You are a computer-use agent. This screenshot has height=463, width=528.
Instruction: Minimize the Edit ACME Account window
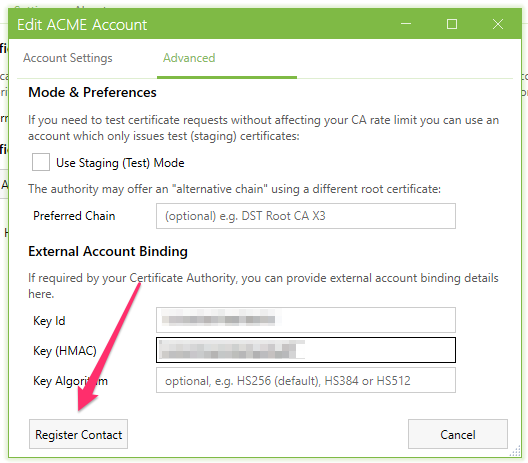[x=406, y=24]
